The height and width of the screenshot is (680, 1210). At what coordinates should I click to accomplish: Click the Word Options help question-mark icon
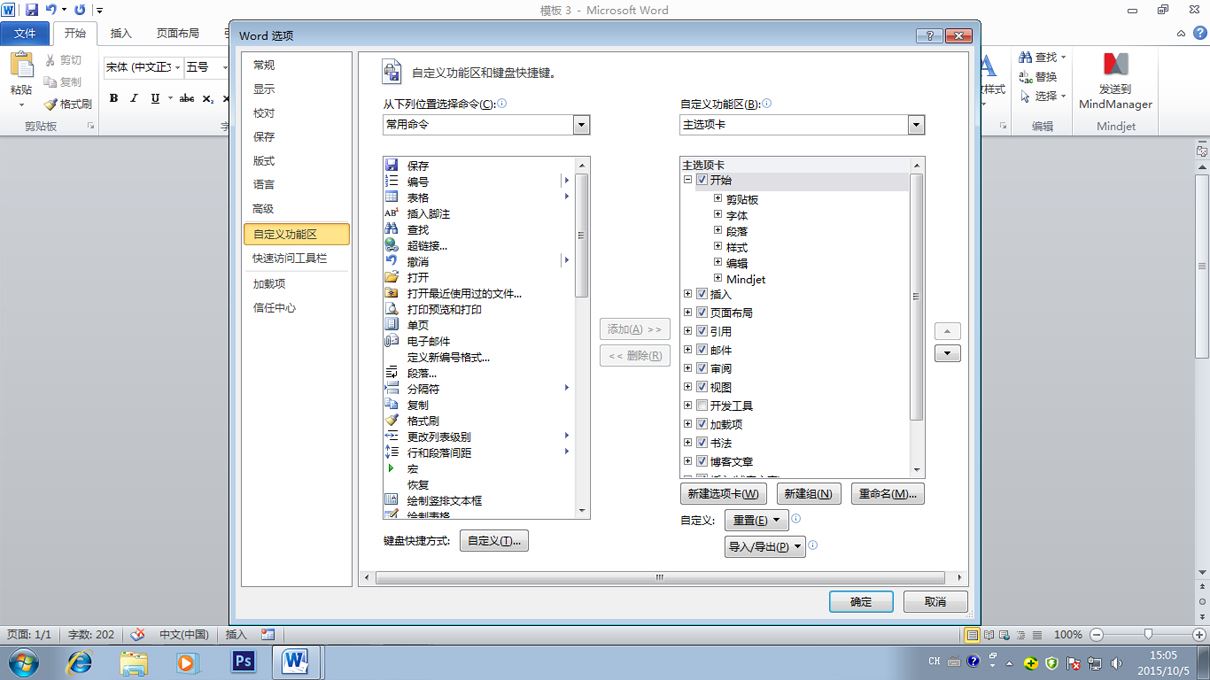click(x=929, y=35)
